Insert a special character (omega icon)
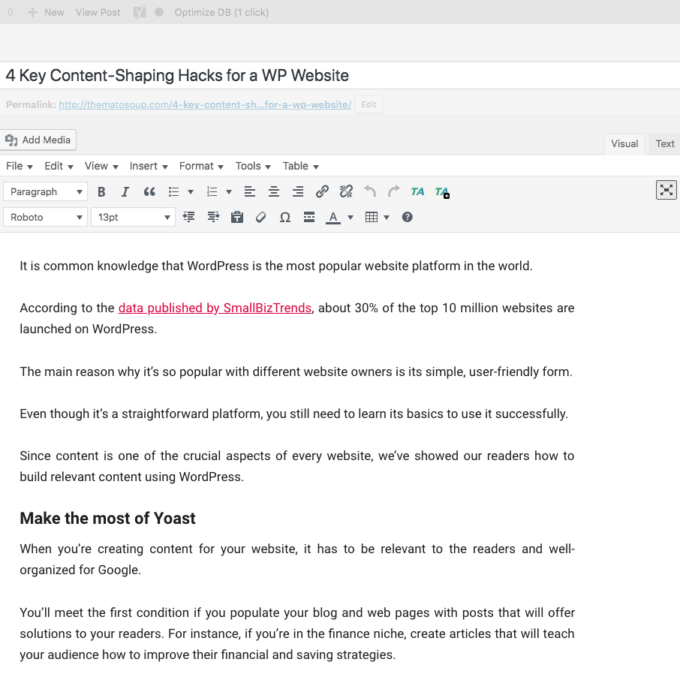The height and width of the screenshot is (680, 680). pyautogui.click(x=285, y=217)
